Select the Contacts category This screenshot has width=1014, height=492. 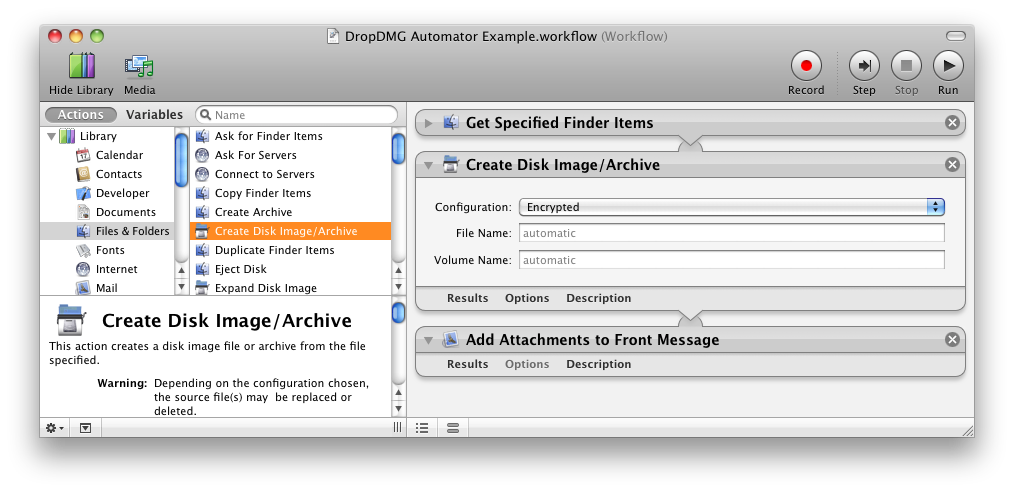[118, 174]
